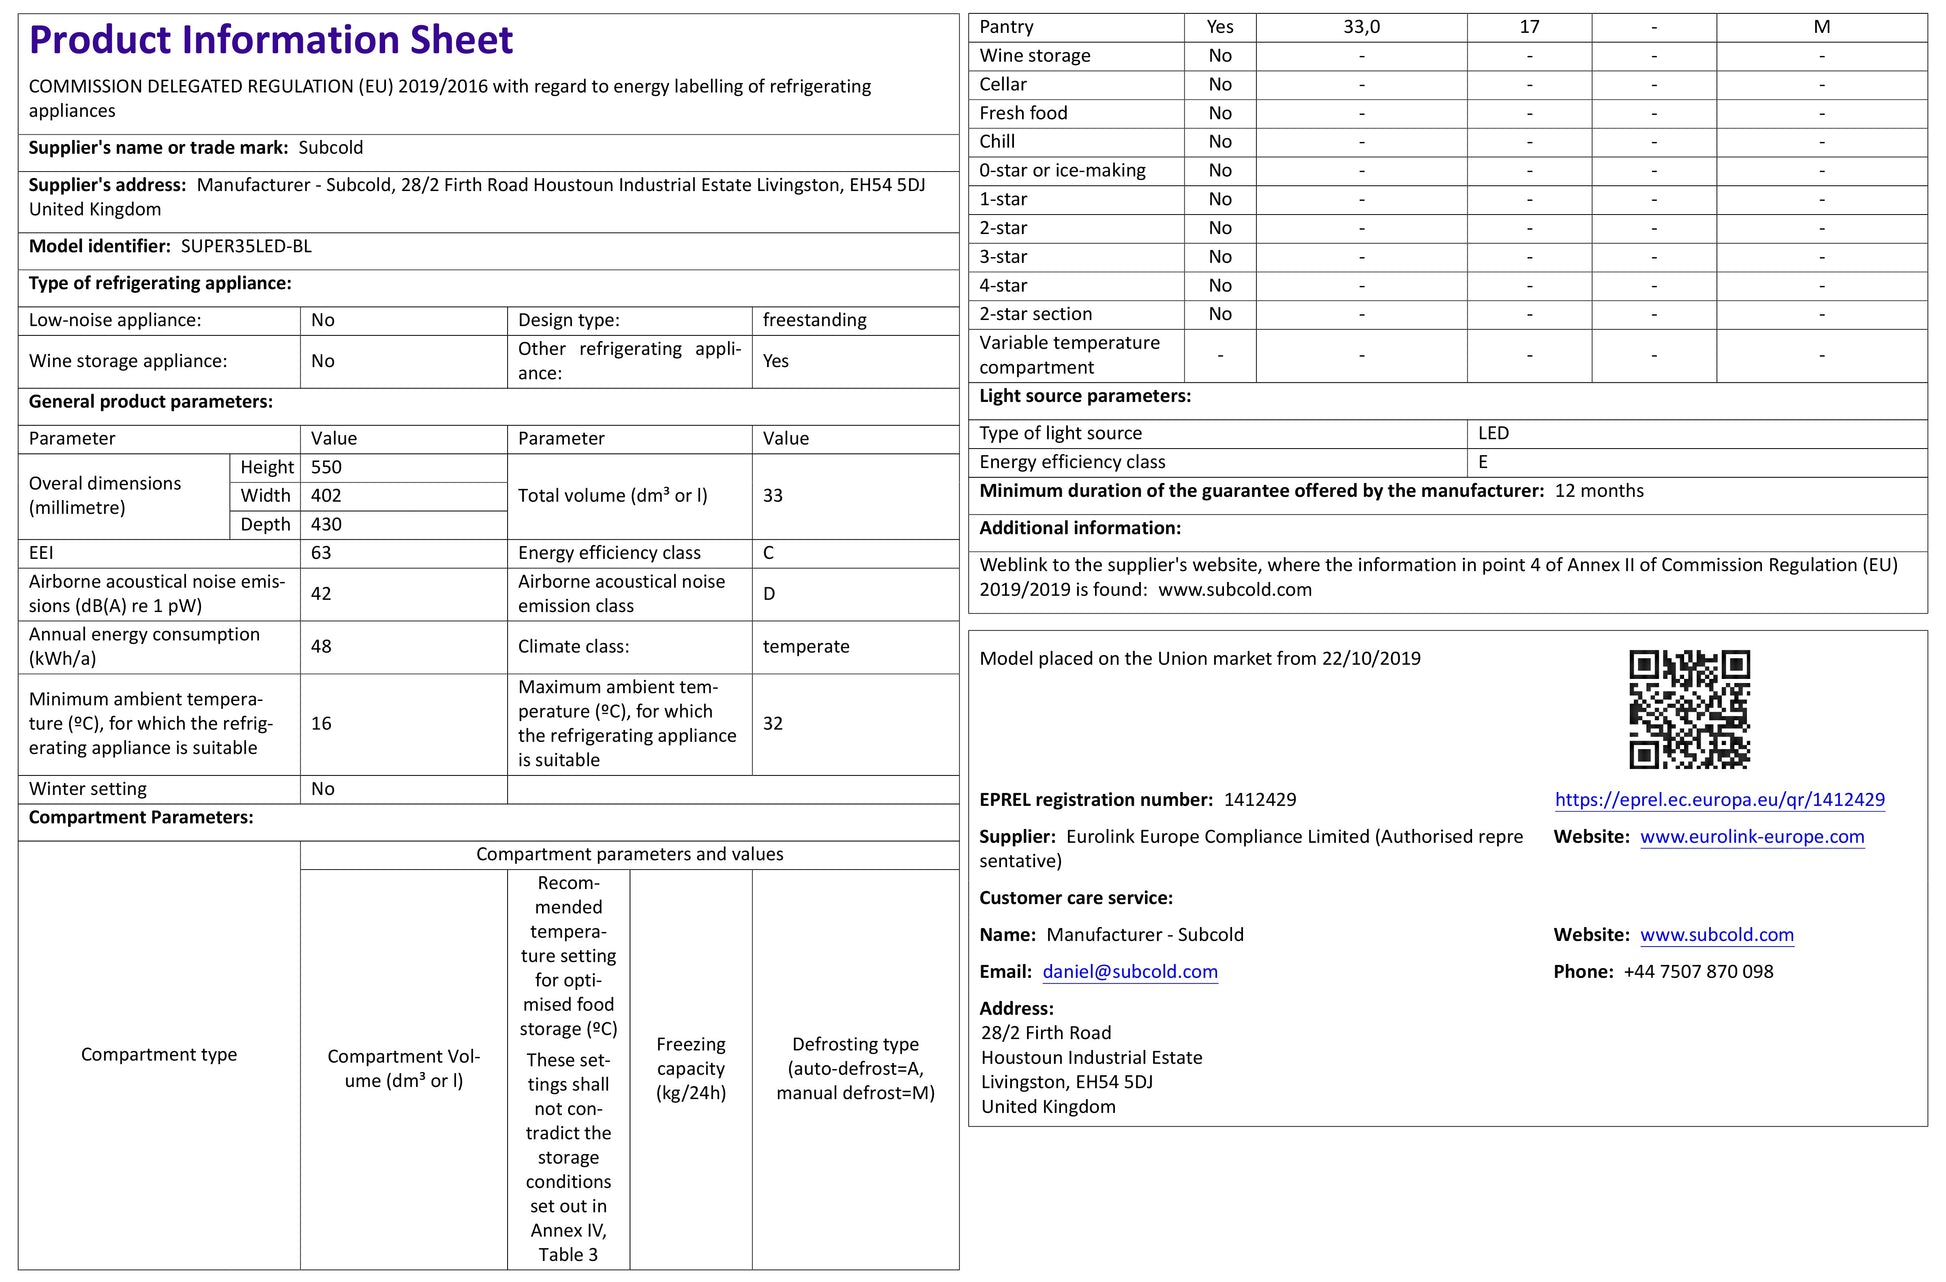Viewport: 1946px width, 1282px height.
Task: Select the model identifier SUPER35LED-BL text
Action: tap(246, 247)
